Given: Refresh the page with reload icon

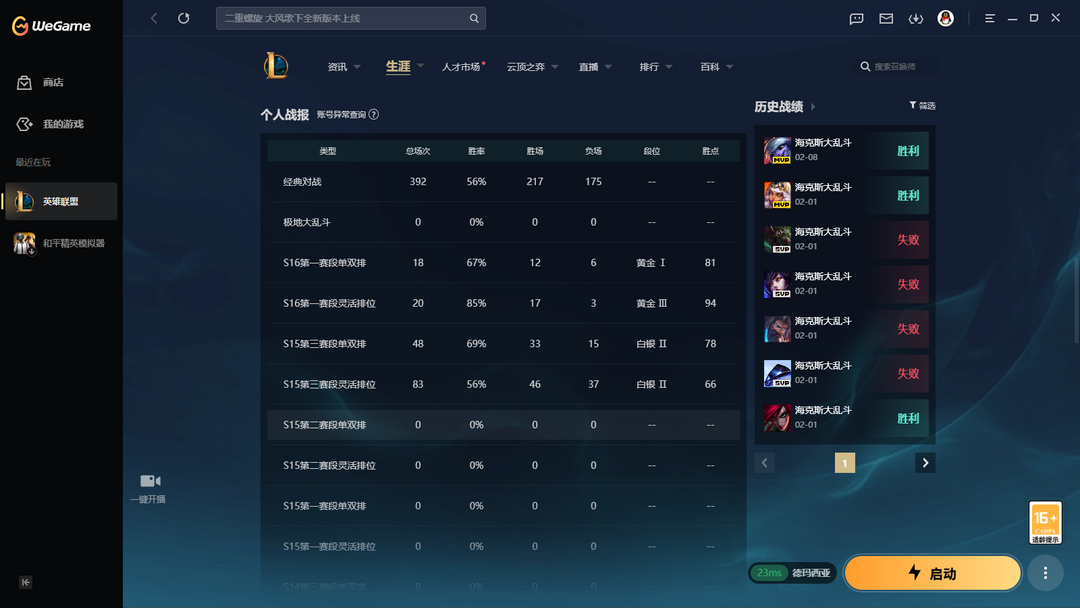Looking at the screenshot, I should pyautogui.click(x=184, y=18).
